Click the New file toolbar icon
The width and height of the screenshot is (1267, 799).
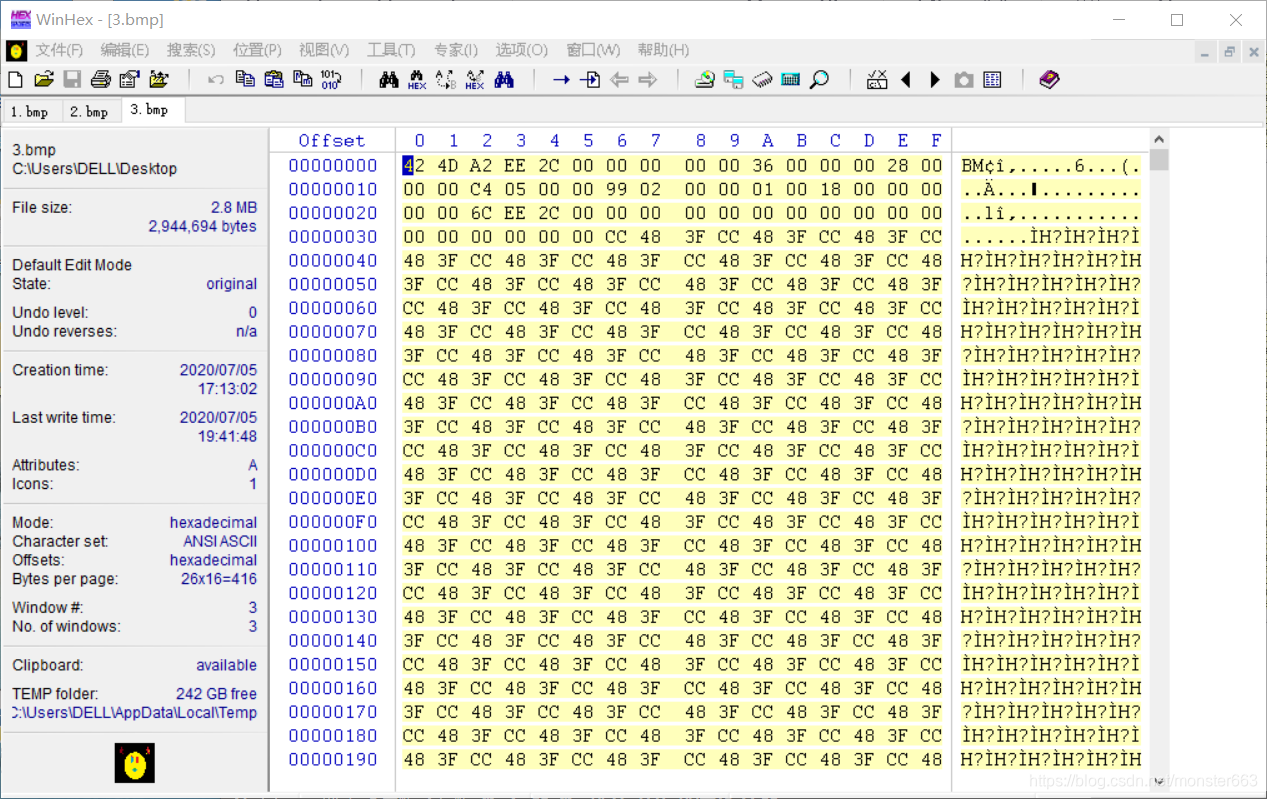[x=15, y=79]
